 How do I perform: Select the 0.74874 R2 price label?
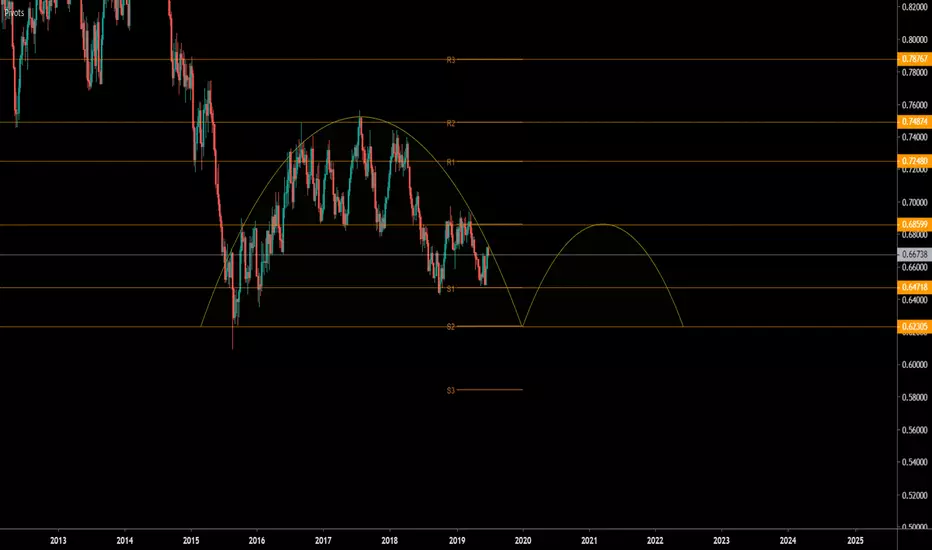(914, 122)
